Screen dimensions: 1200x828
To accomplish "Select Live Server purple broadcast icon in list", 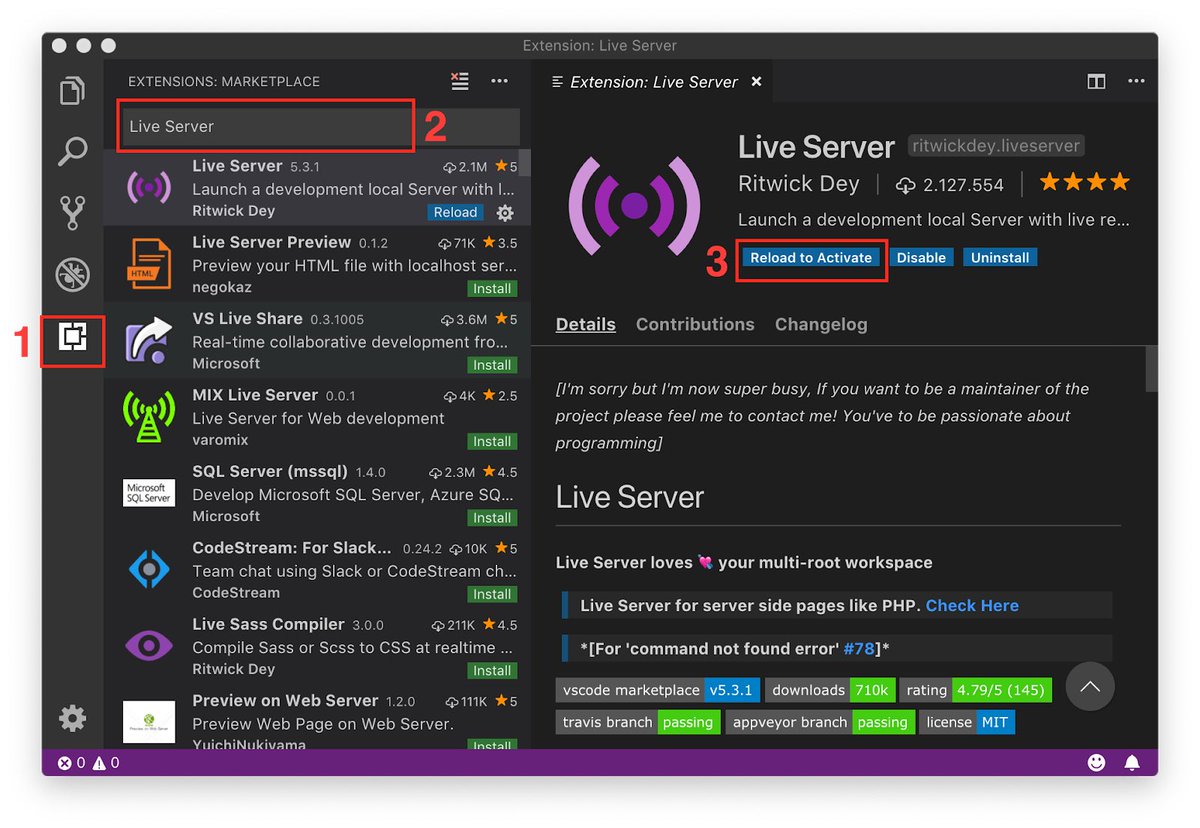I will tap(149, 187).
